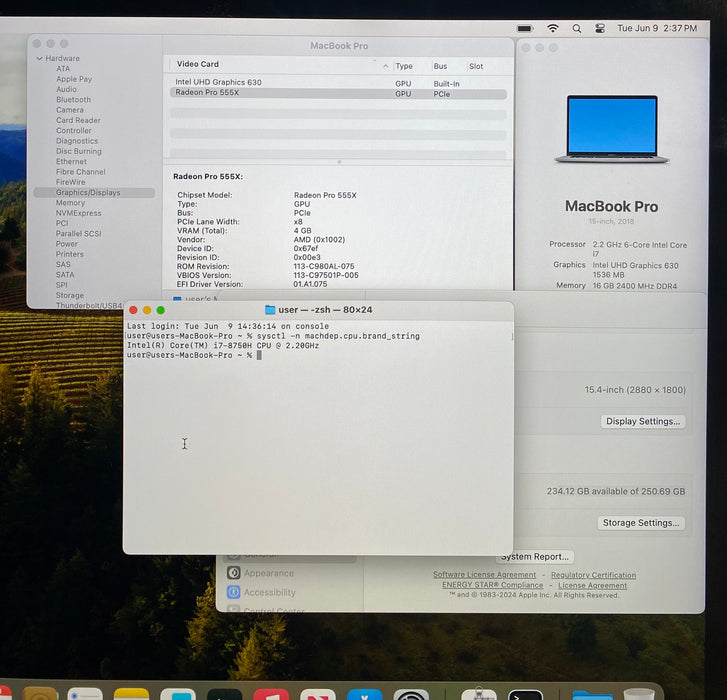Screen dimensions: 727x700
Task: Select Fibre Channel in Hardware sidebar
Action: [x=80, y=172]
